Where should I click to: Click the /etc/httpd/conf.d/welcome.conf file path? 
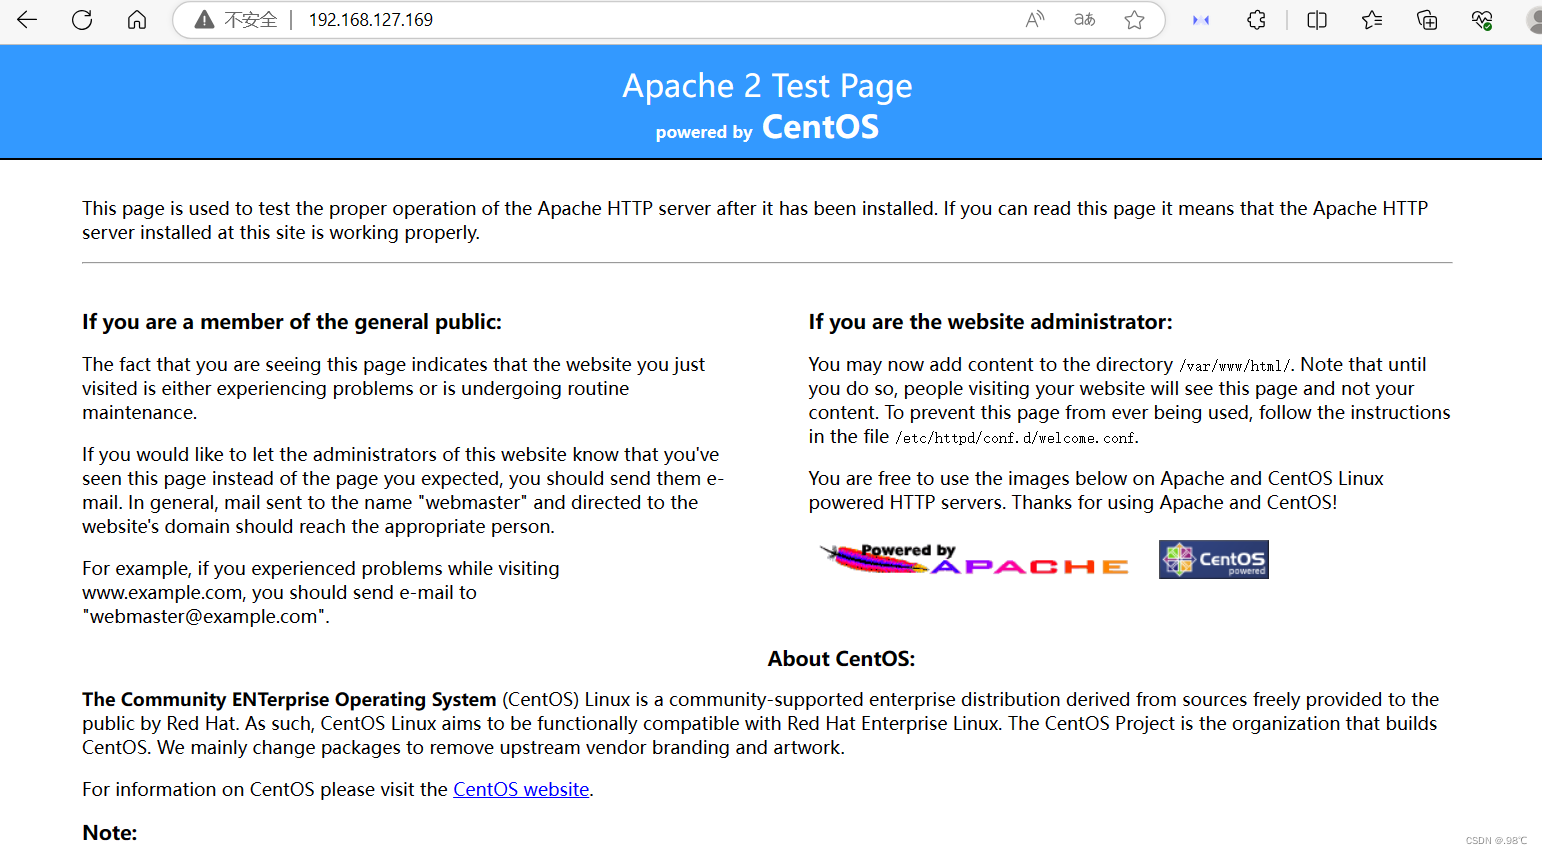tap(1014, 438)
